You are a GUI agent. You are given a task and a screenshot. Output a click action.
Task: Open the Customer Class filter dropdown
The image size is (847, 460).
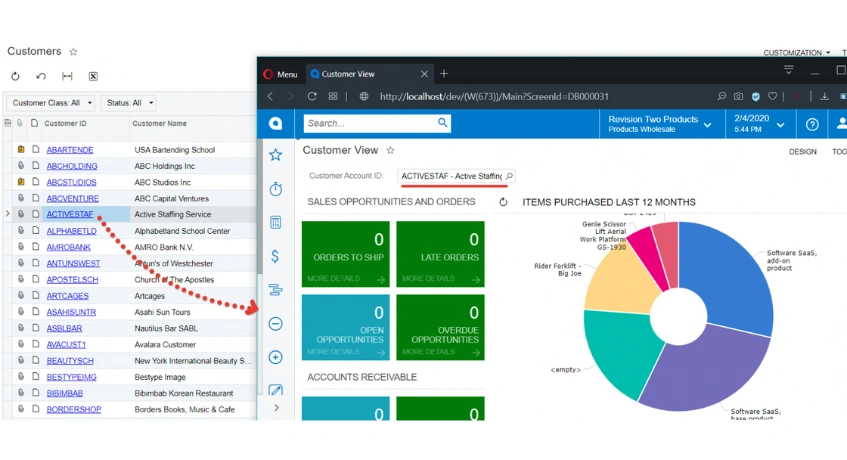[51, 103]
